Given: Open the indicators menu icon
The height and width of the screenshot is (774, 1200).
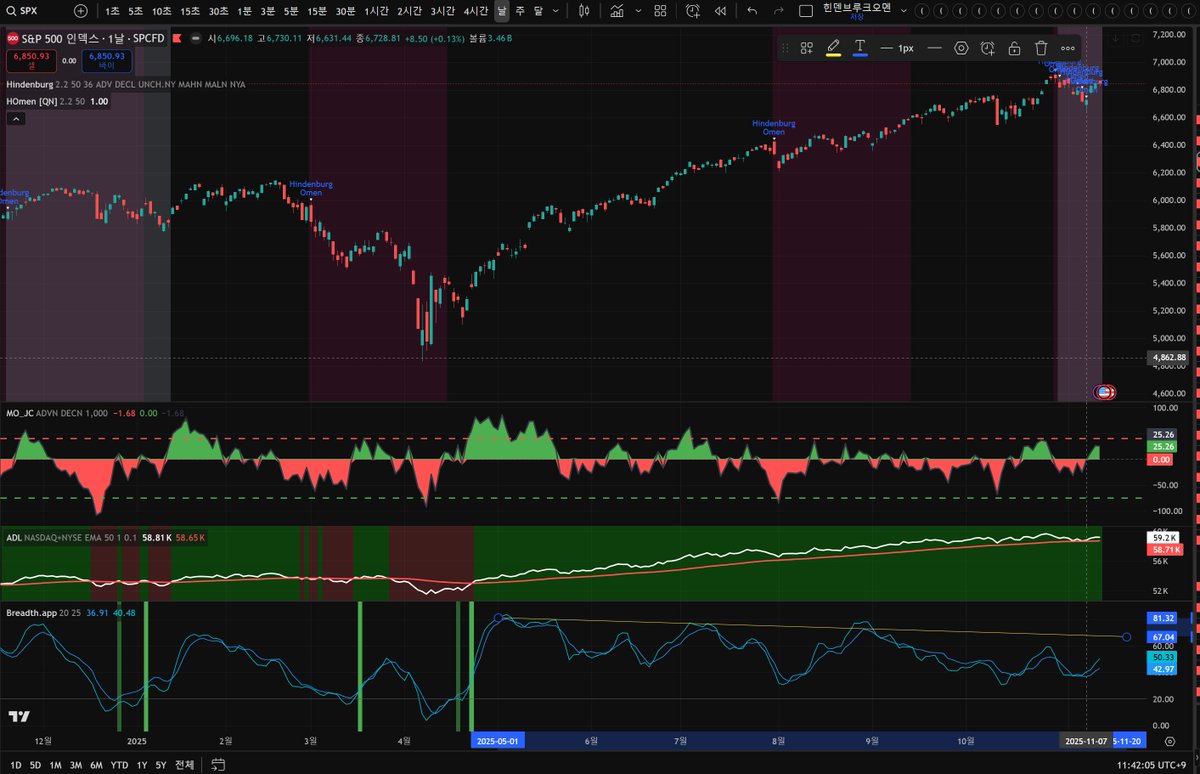Looking at the screenshot, I should click(x=618, y=10).
